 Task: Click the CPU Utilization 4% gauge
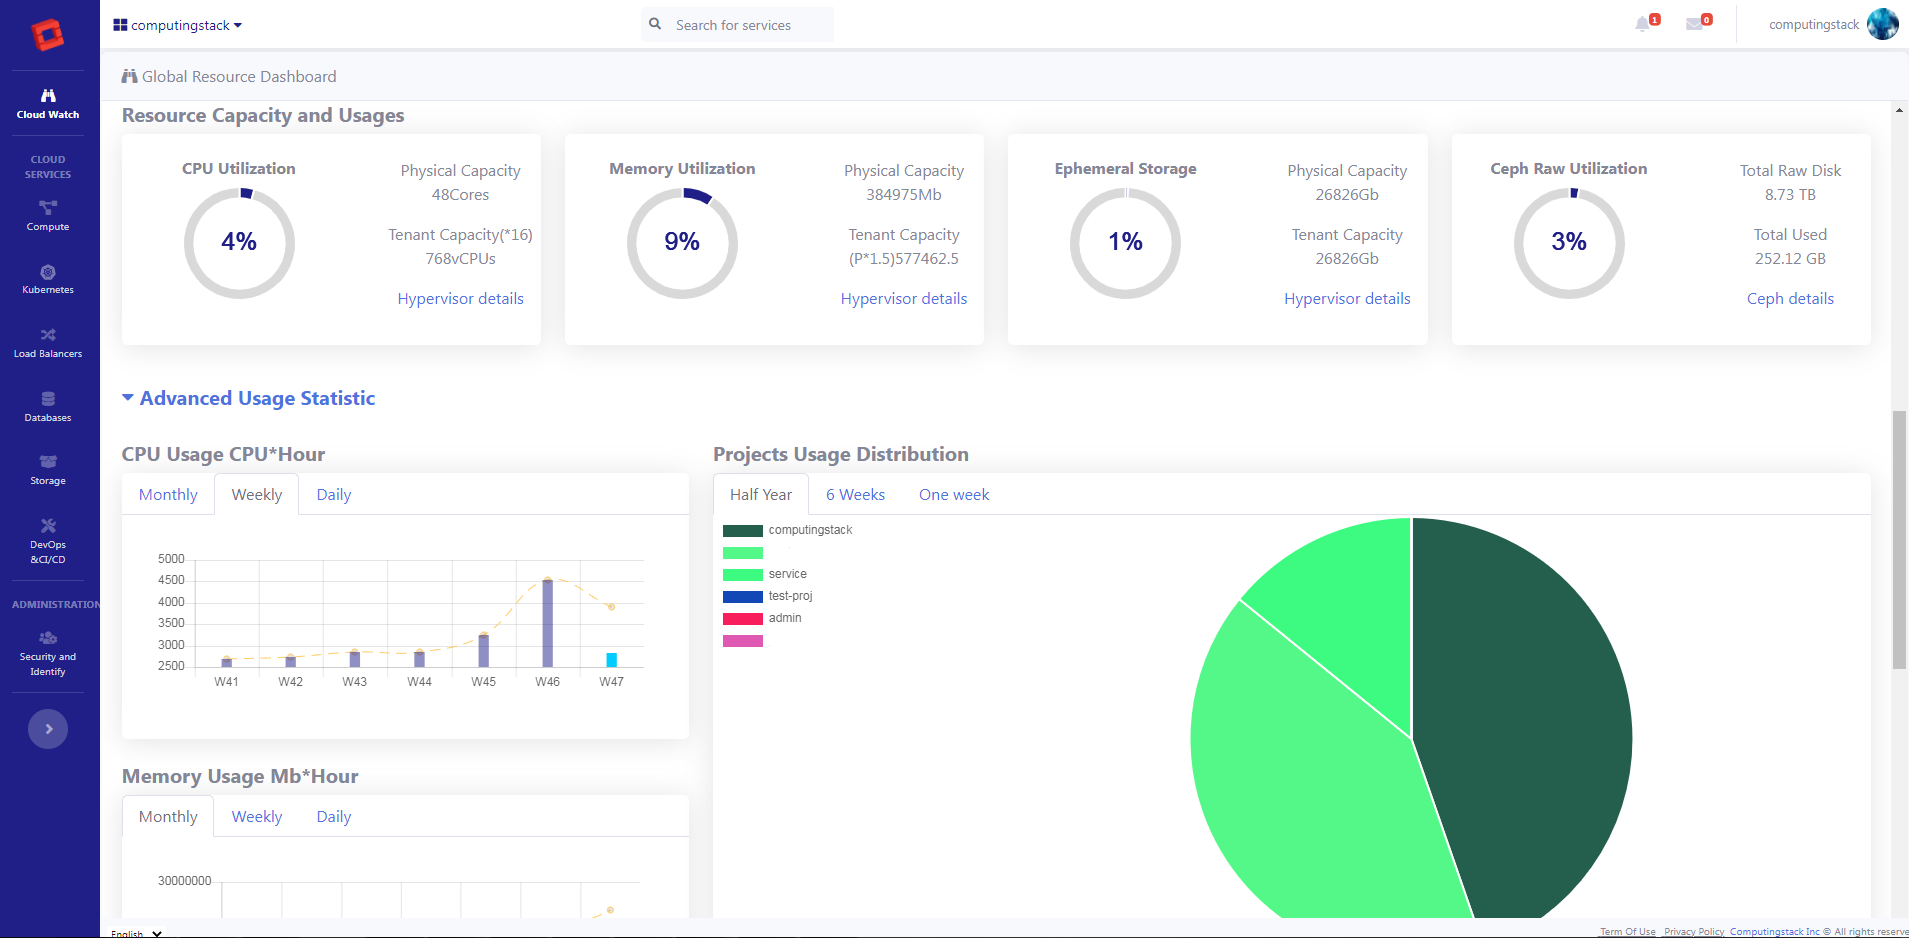coord(239,243)
